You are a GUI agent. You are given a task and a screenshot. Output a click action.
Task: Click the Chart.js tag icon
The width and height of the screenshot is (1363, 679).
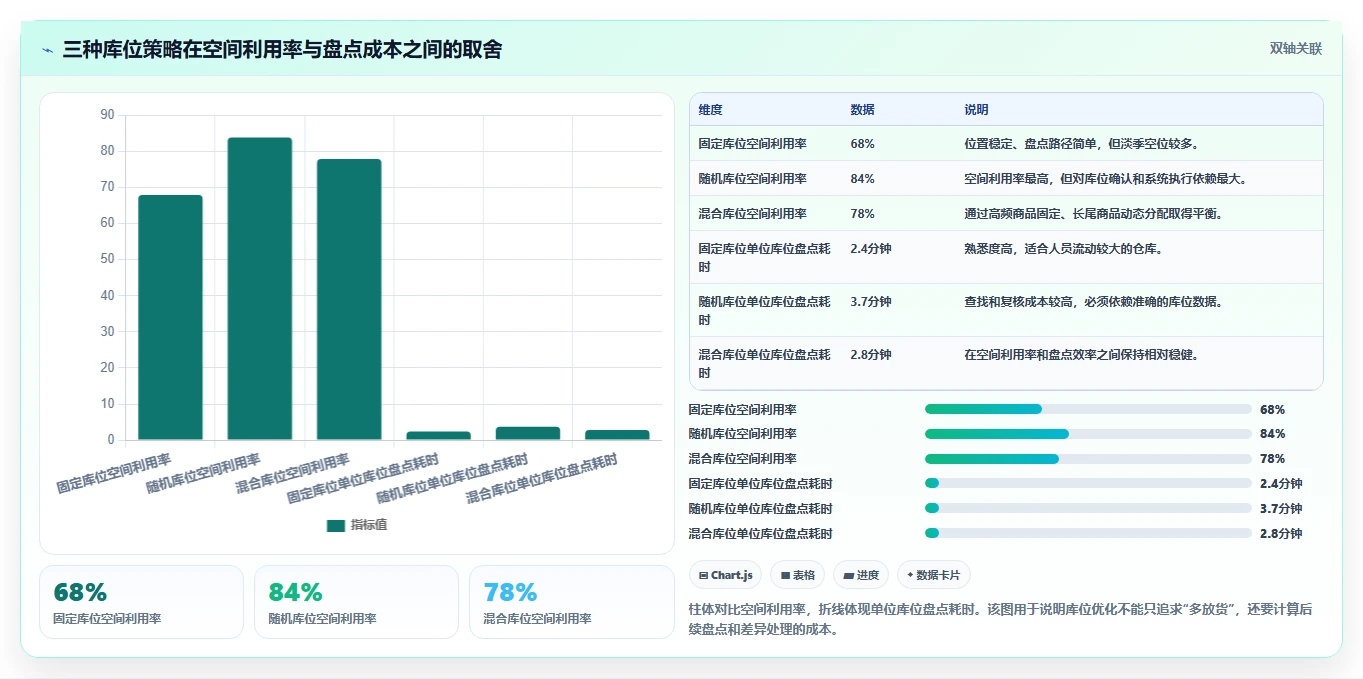[704, 575]
